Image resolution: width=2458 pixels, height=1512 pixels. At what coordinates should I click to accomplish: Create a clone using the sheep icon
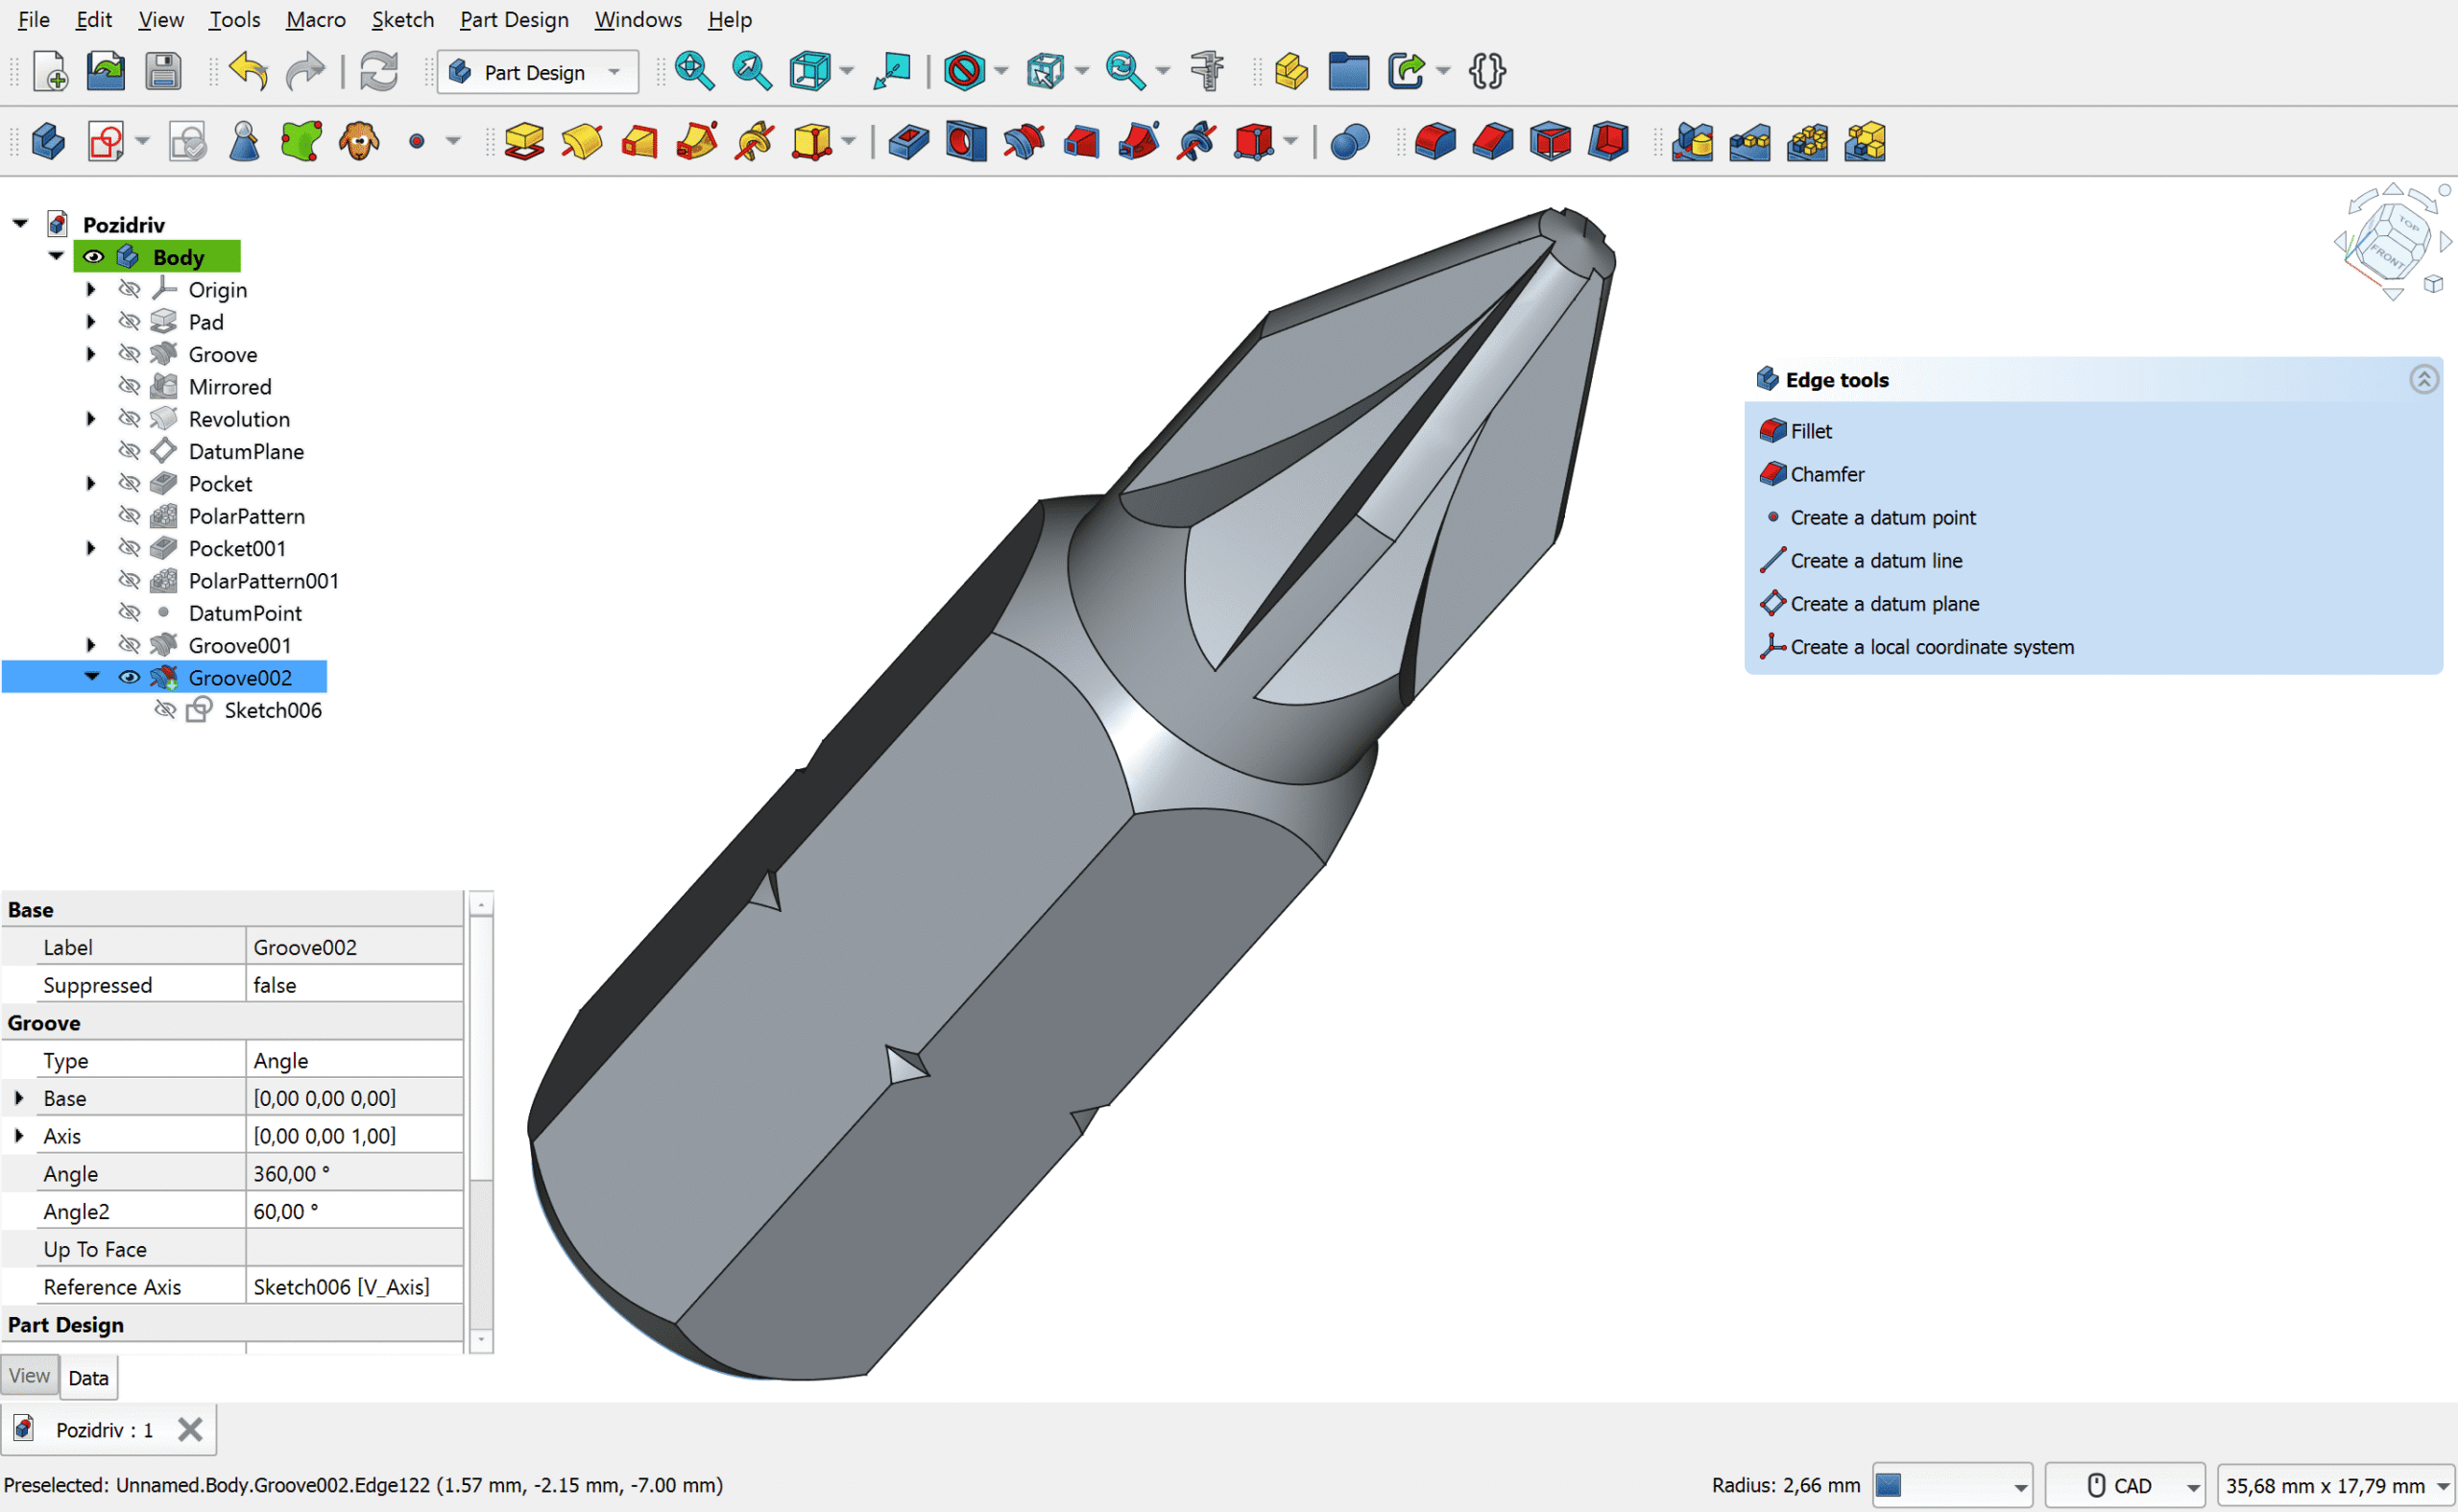[x=360, y=141]
